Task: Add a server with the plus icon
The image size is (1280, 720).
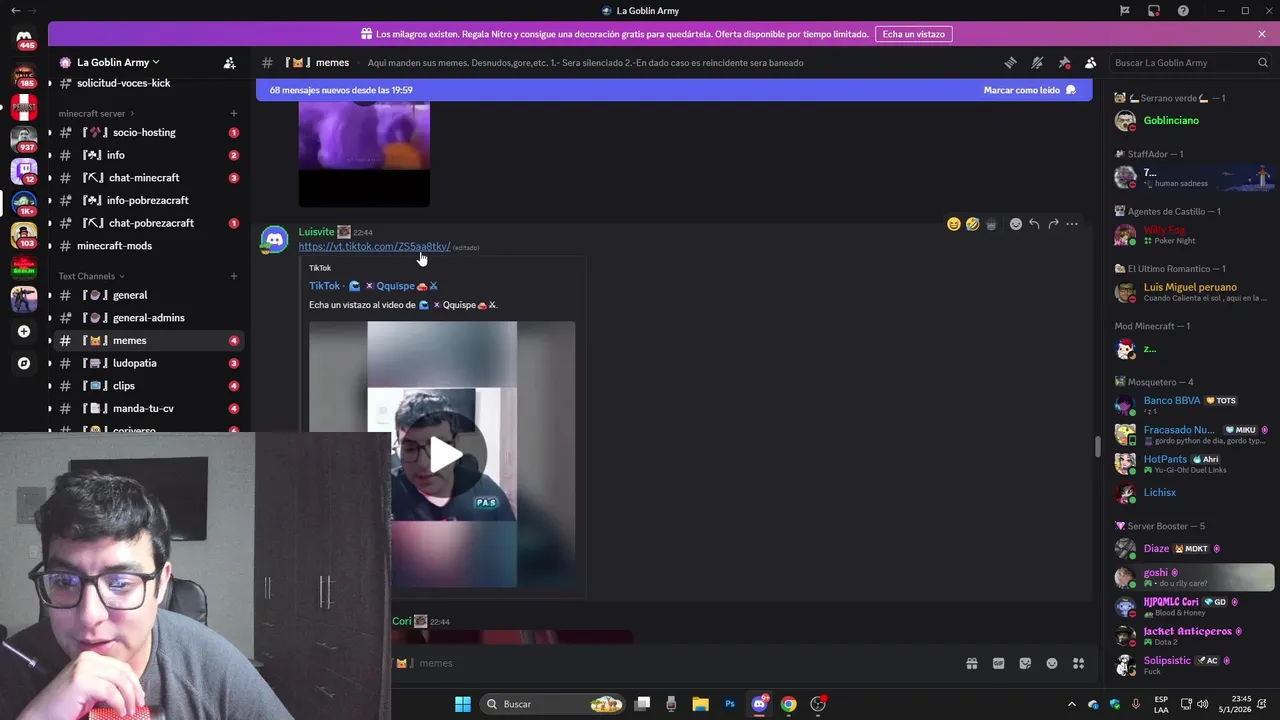Action: point(24,331)
